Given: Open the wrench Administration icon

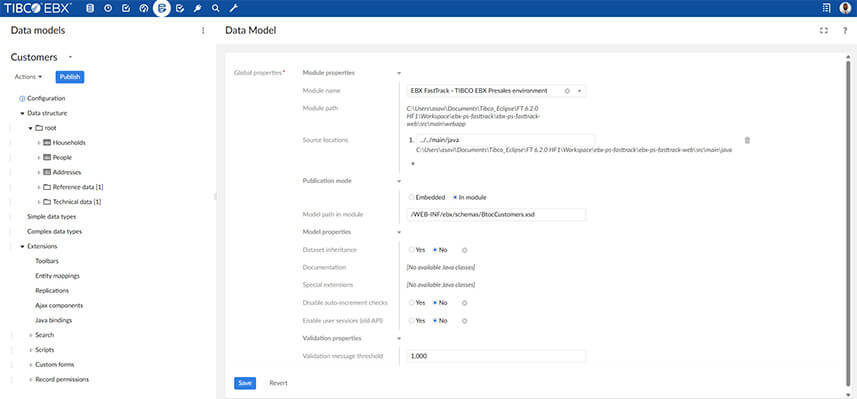Looking at the screenshot, I should (233, 8).
